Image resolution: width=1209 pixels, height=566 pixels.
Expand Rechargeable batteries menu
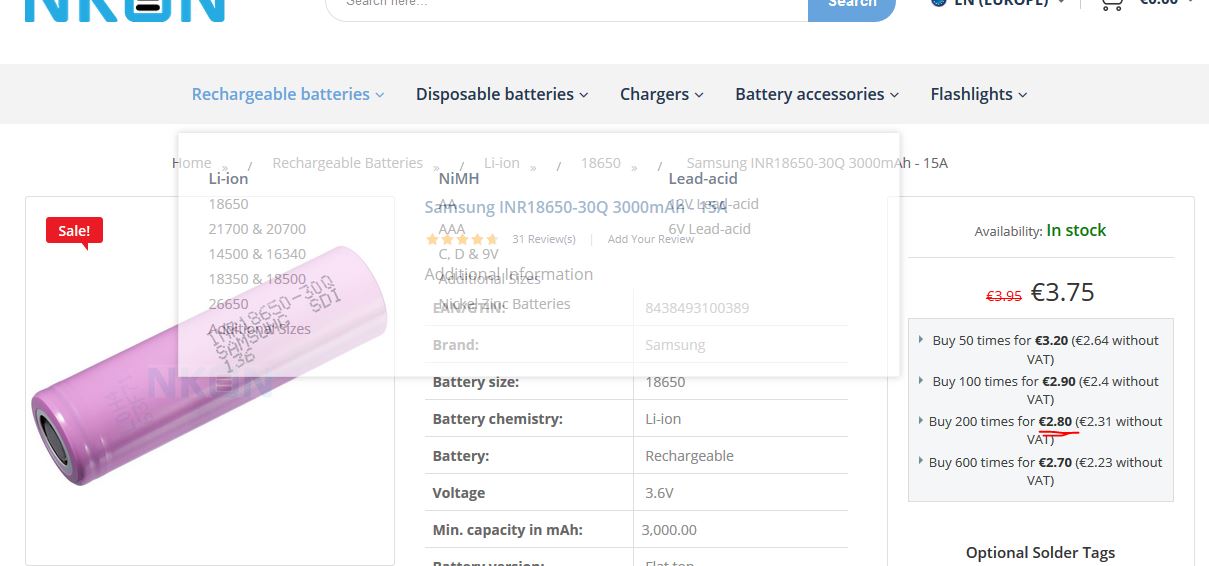pyautogui.click(x=288, y=94)
